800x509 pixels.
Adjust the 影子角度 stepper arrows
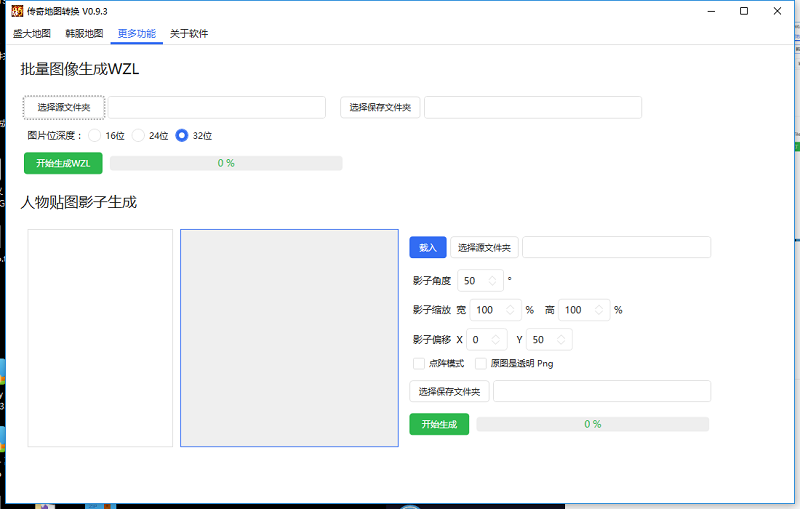[492, 281]
